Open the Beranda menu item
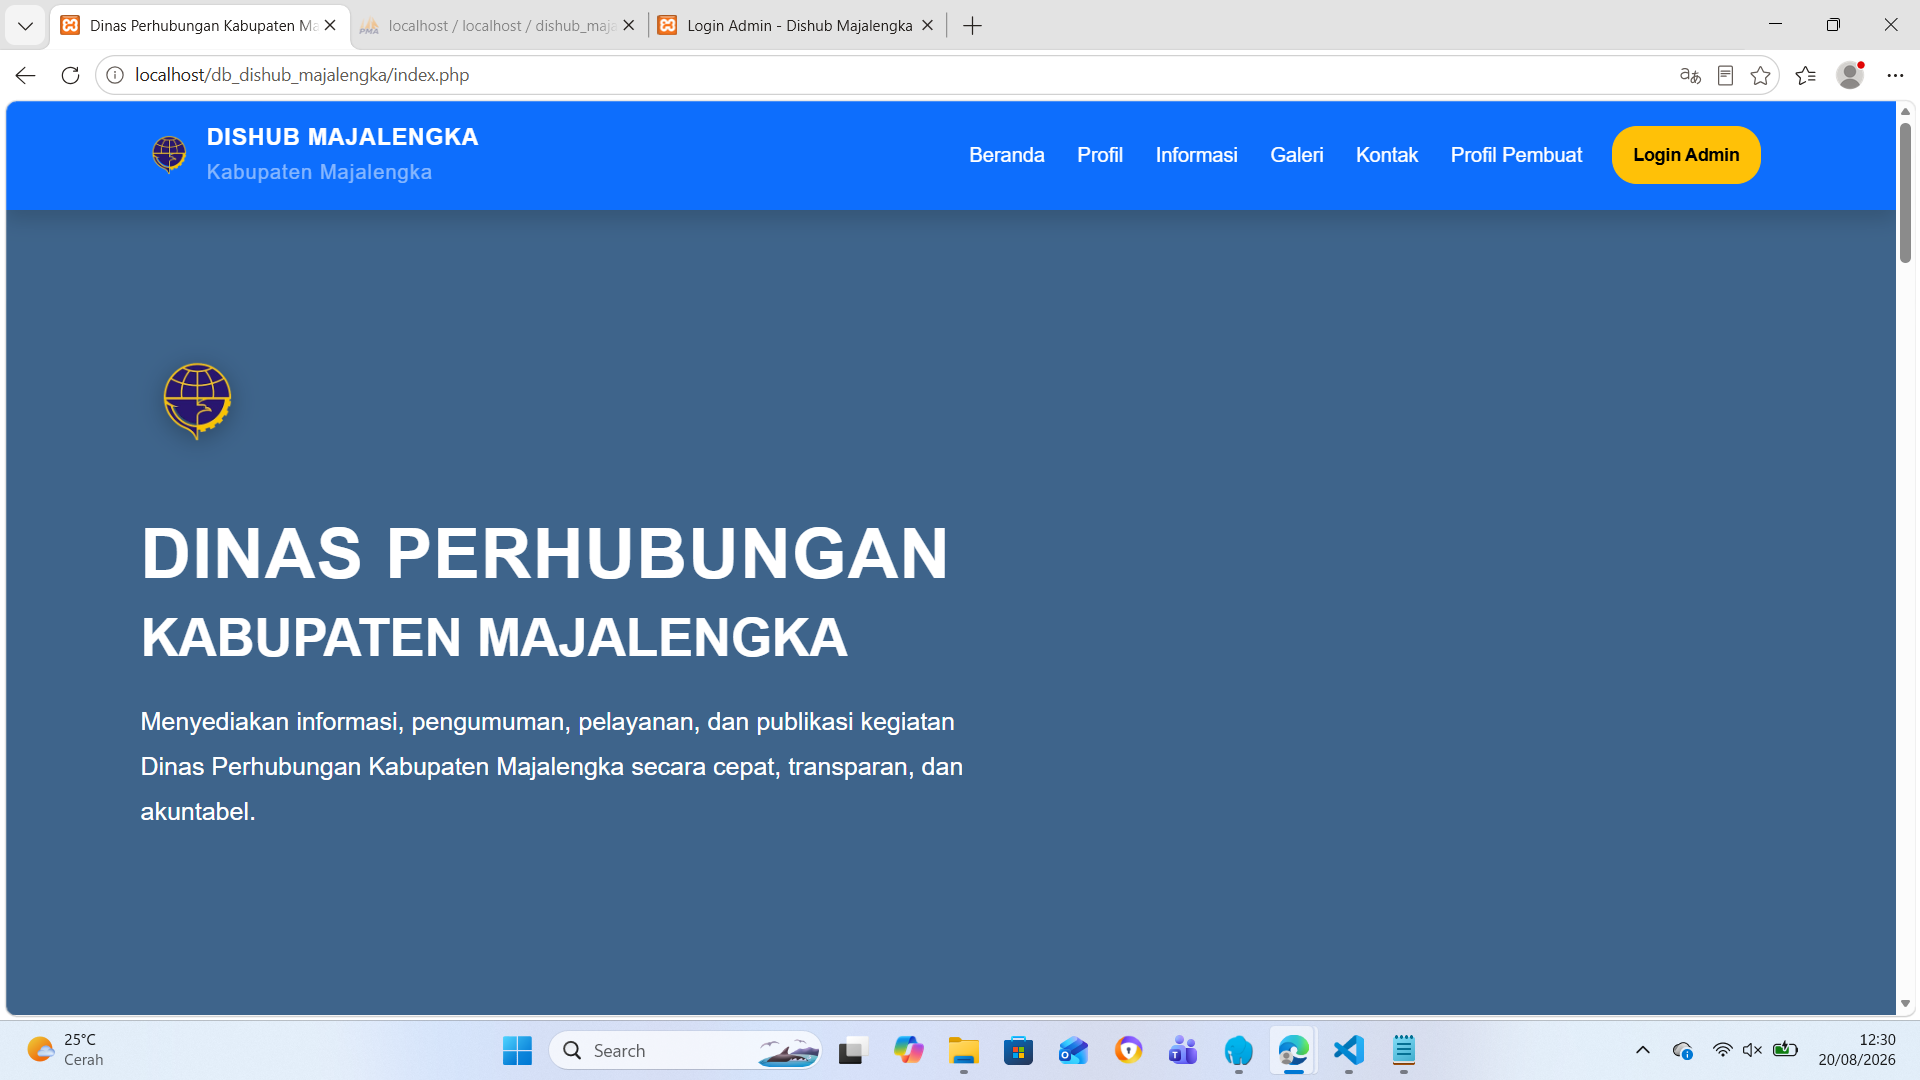 coord(1006,155)
